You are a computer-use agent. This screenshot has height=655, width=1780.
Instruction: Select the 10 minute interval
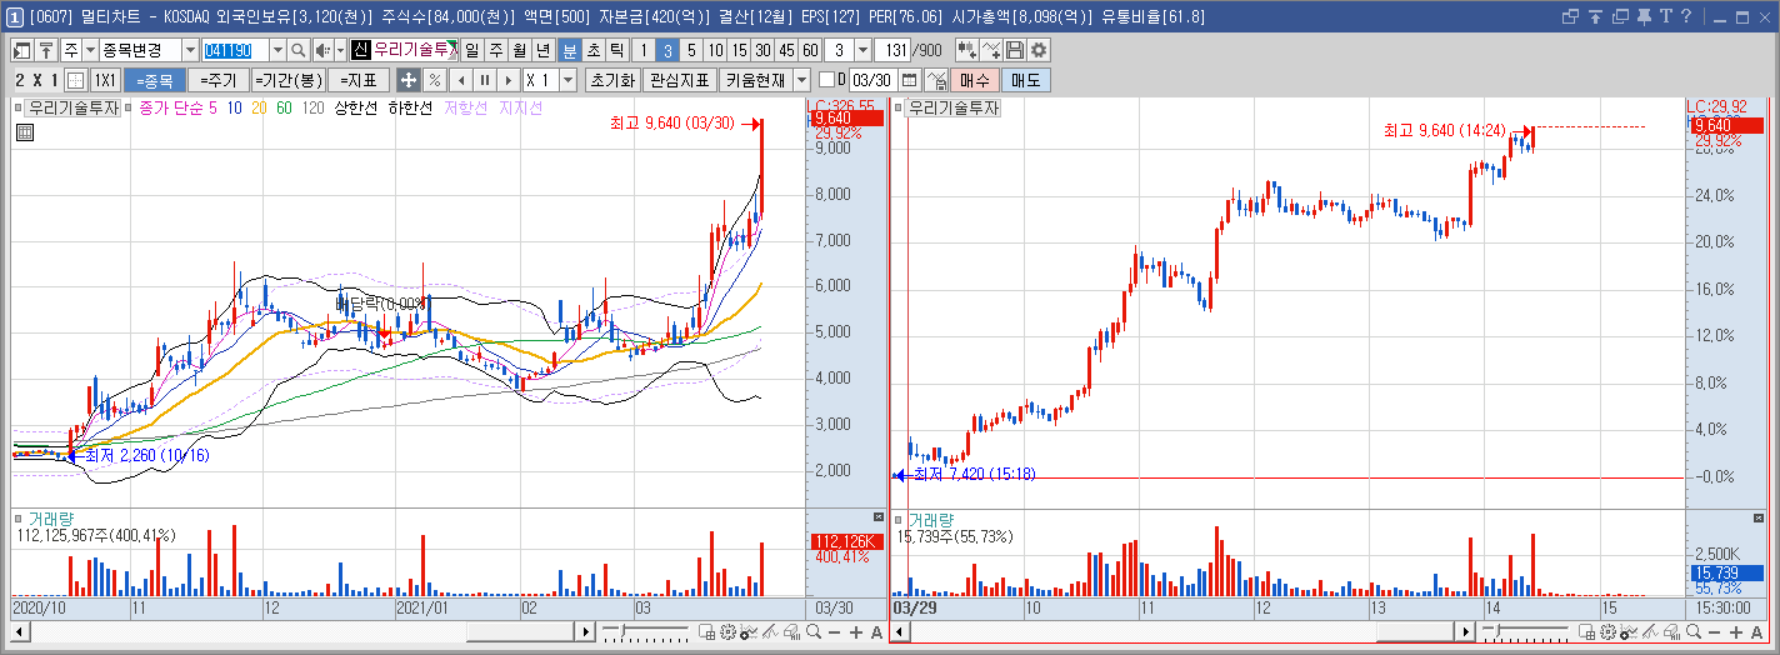pyautogui.click(x=715, y=50)
